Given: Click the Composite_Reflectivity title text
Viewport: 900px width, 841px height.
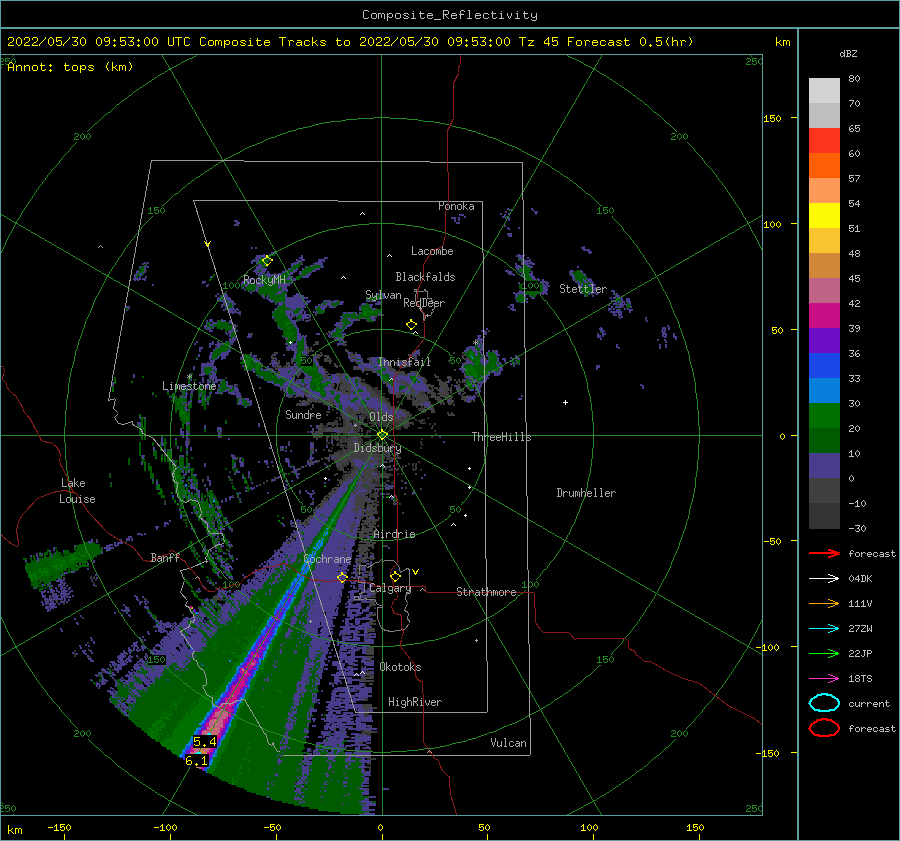Looking at the screenshot, I should 450,15.
